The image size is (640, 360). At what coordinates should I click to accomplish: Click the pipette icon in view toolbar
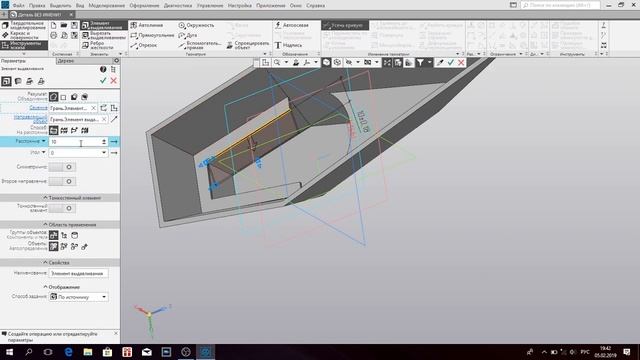click(x=440, y=62)
